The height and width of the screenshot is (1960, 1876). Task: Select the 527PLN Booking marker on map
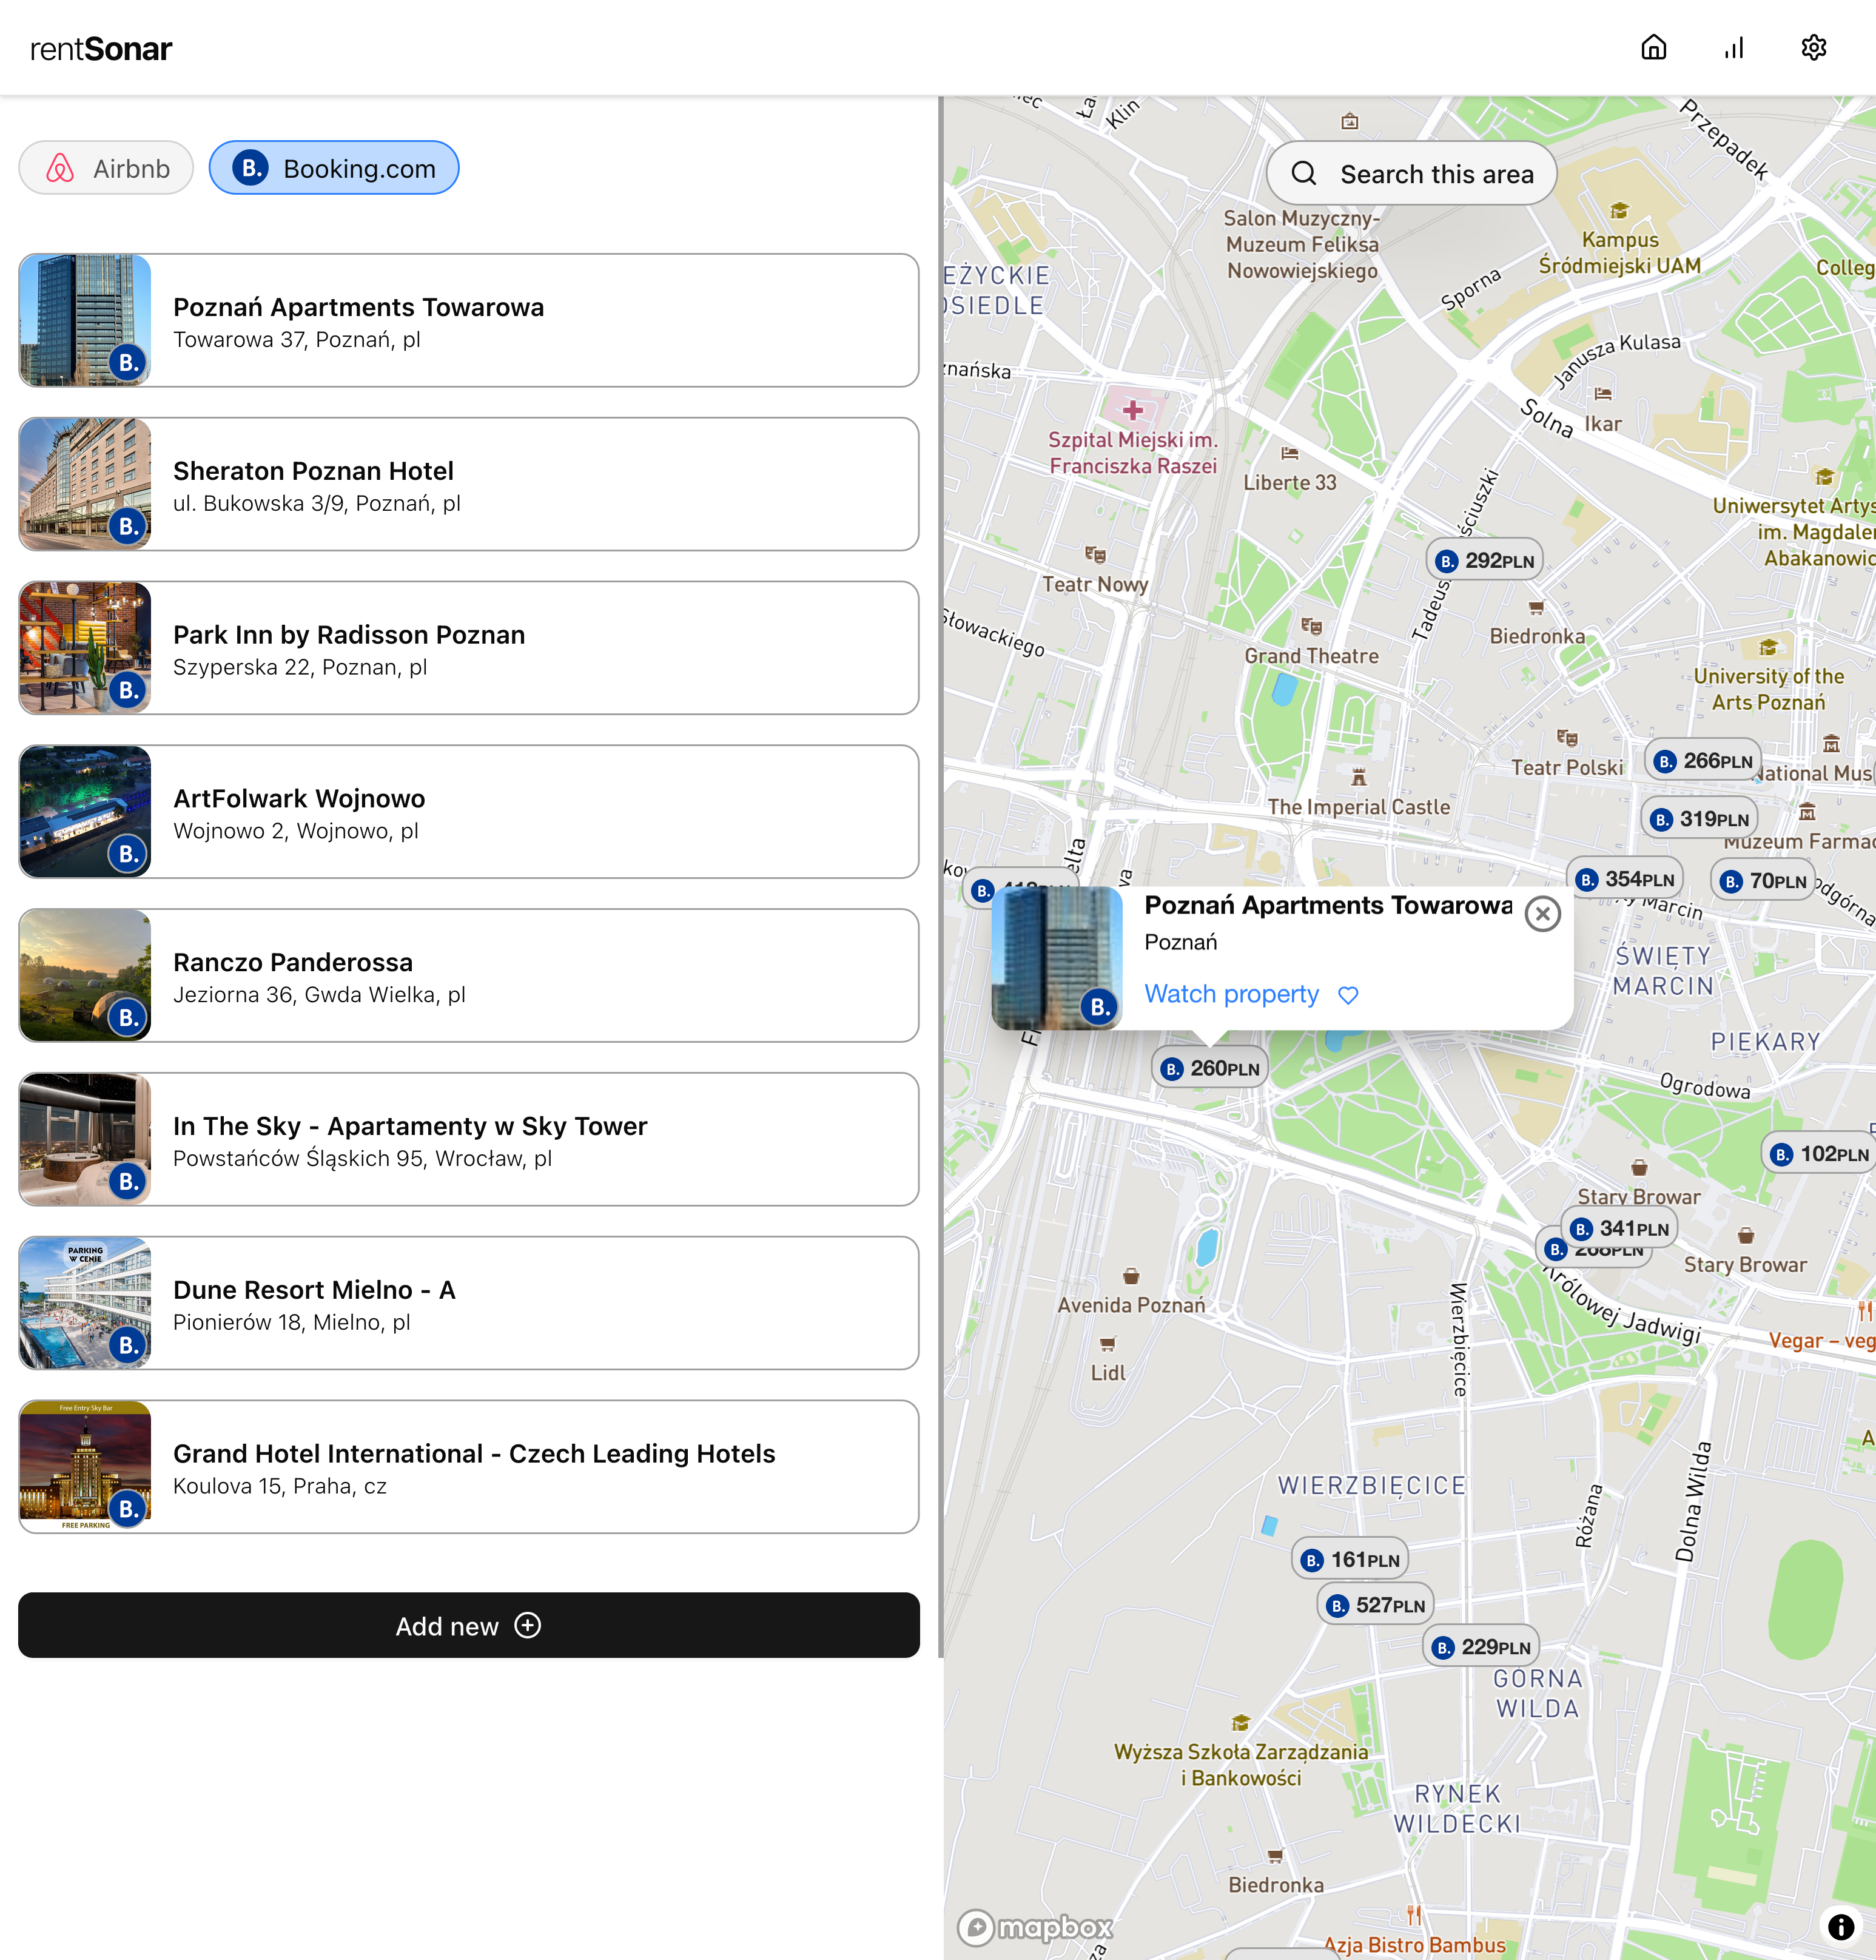1376,1605
